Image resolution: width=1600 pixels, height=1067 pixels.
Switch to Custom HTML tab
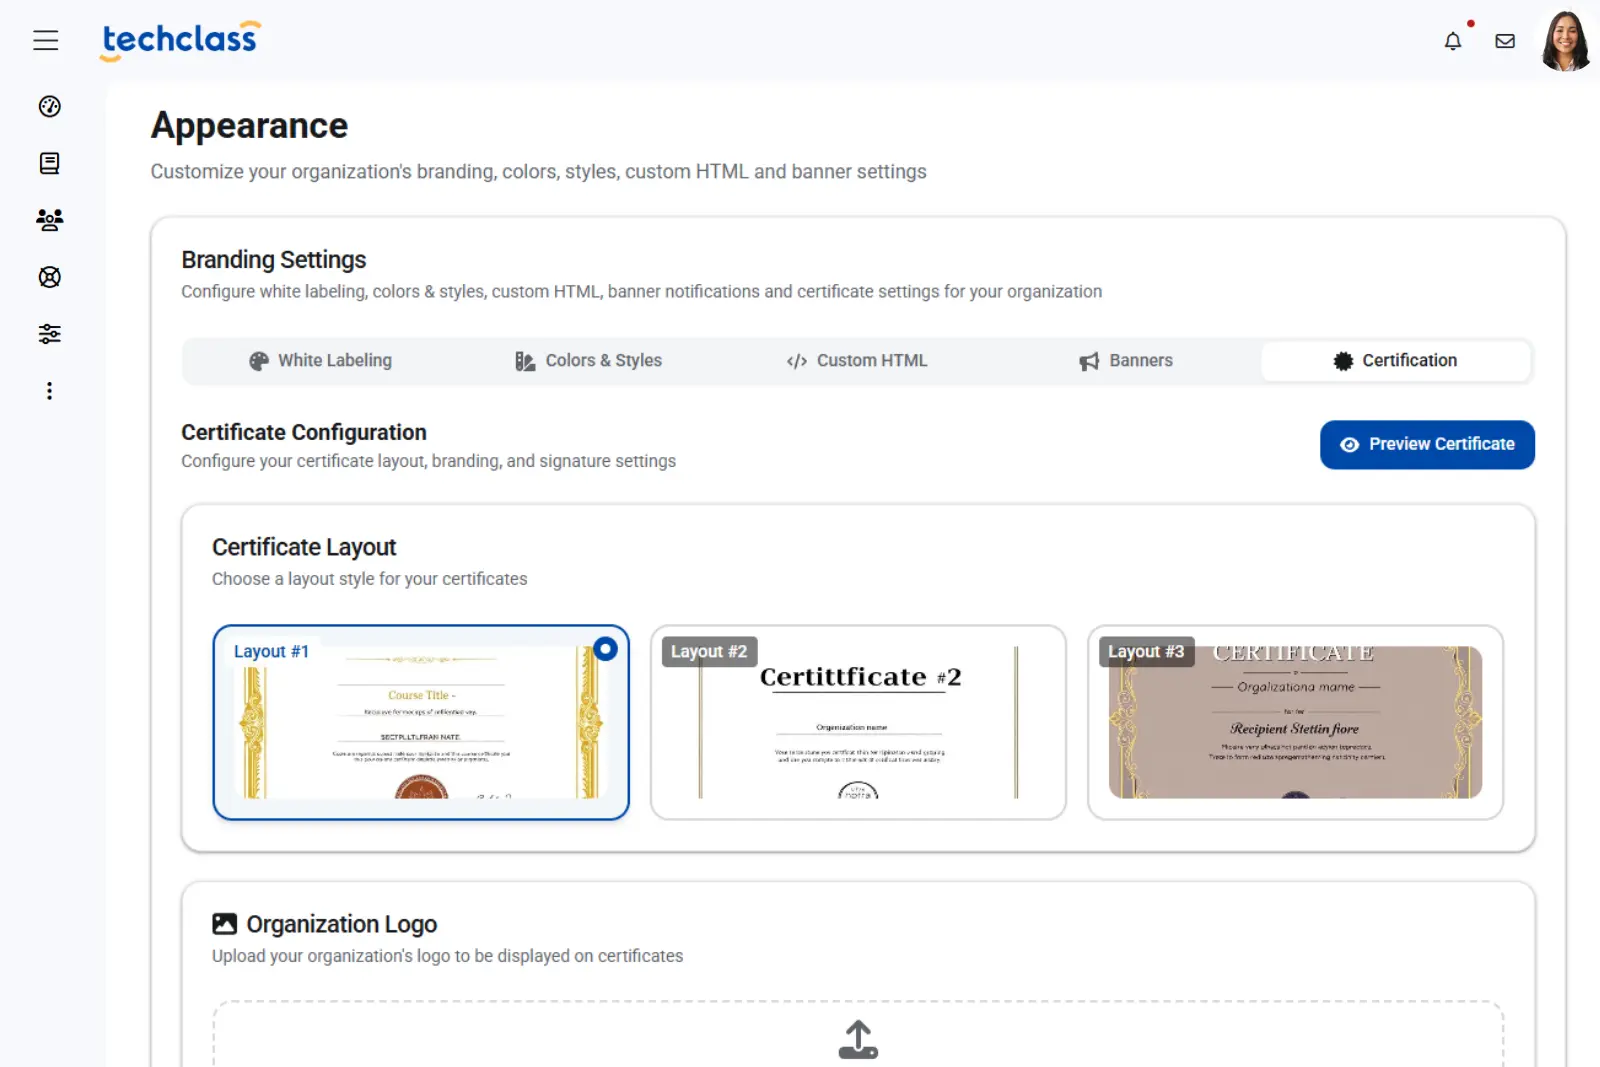tap(857, 361)
